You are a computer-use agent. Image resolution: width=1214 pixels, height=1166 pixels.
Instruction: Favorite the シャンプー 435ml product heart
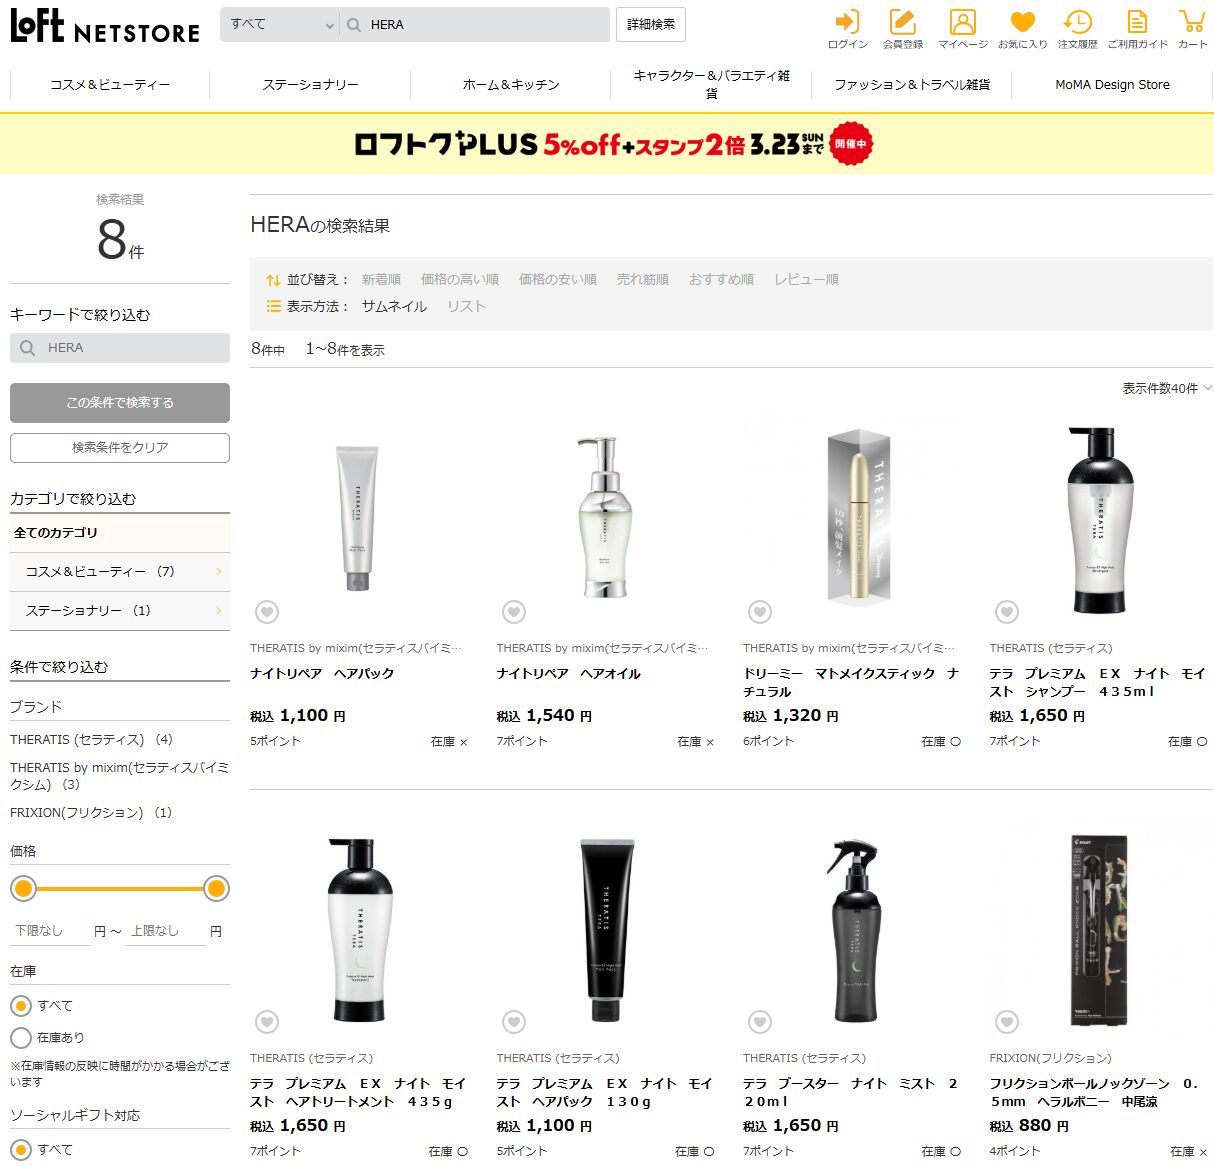[x=1007, y=612]
